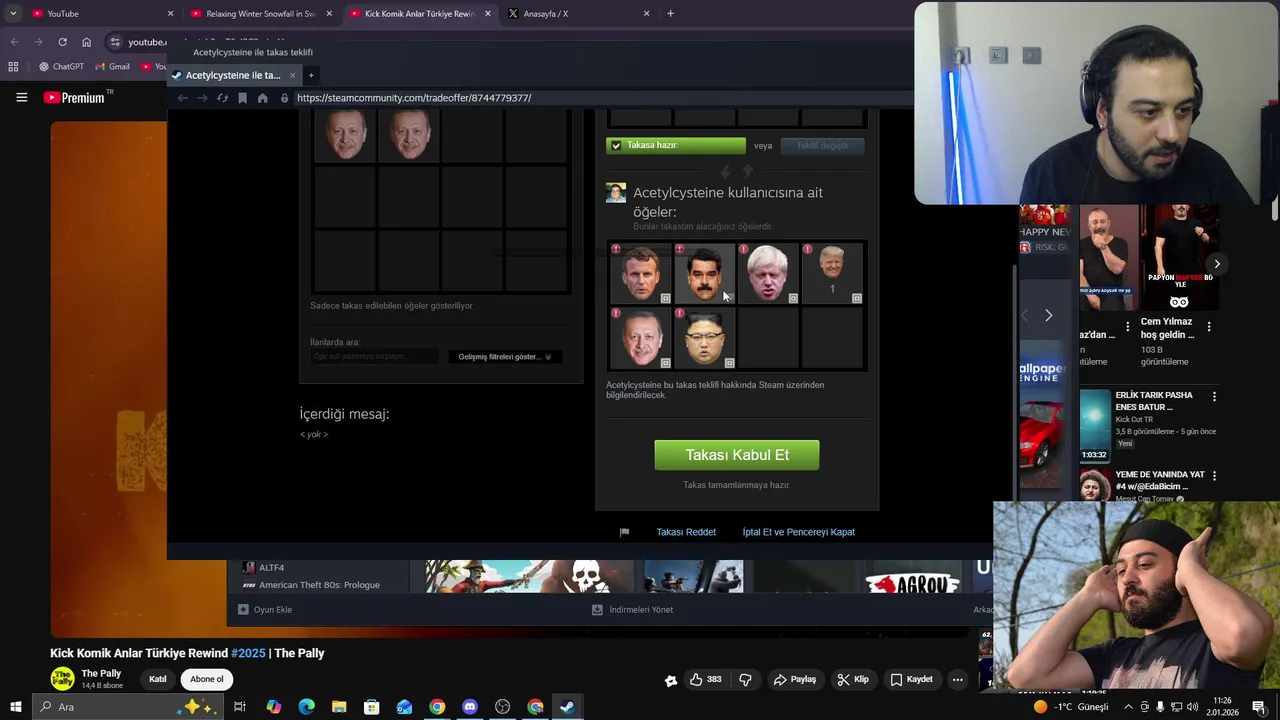Go back in the Steam trade window

coord(182,98)
